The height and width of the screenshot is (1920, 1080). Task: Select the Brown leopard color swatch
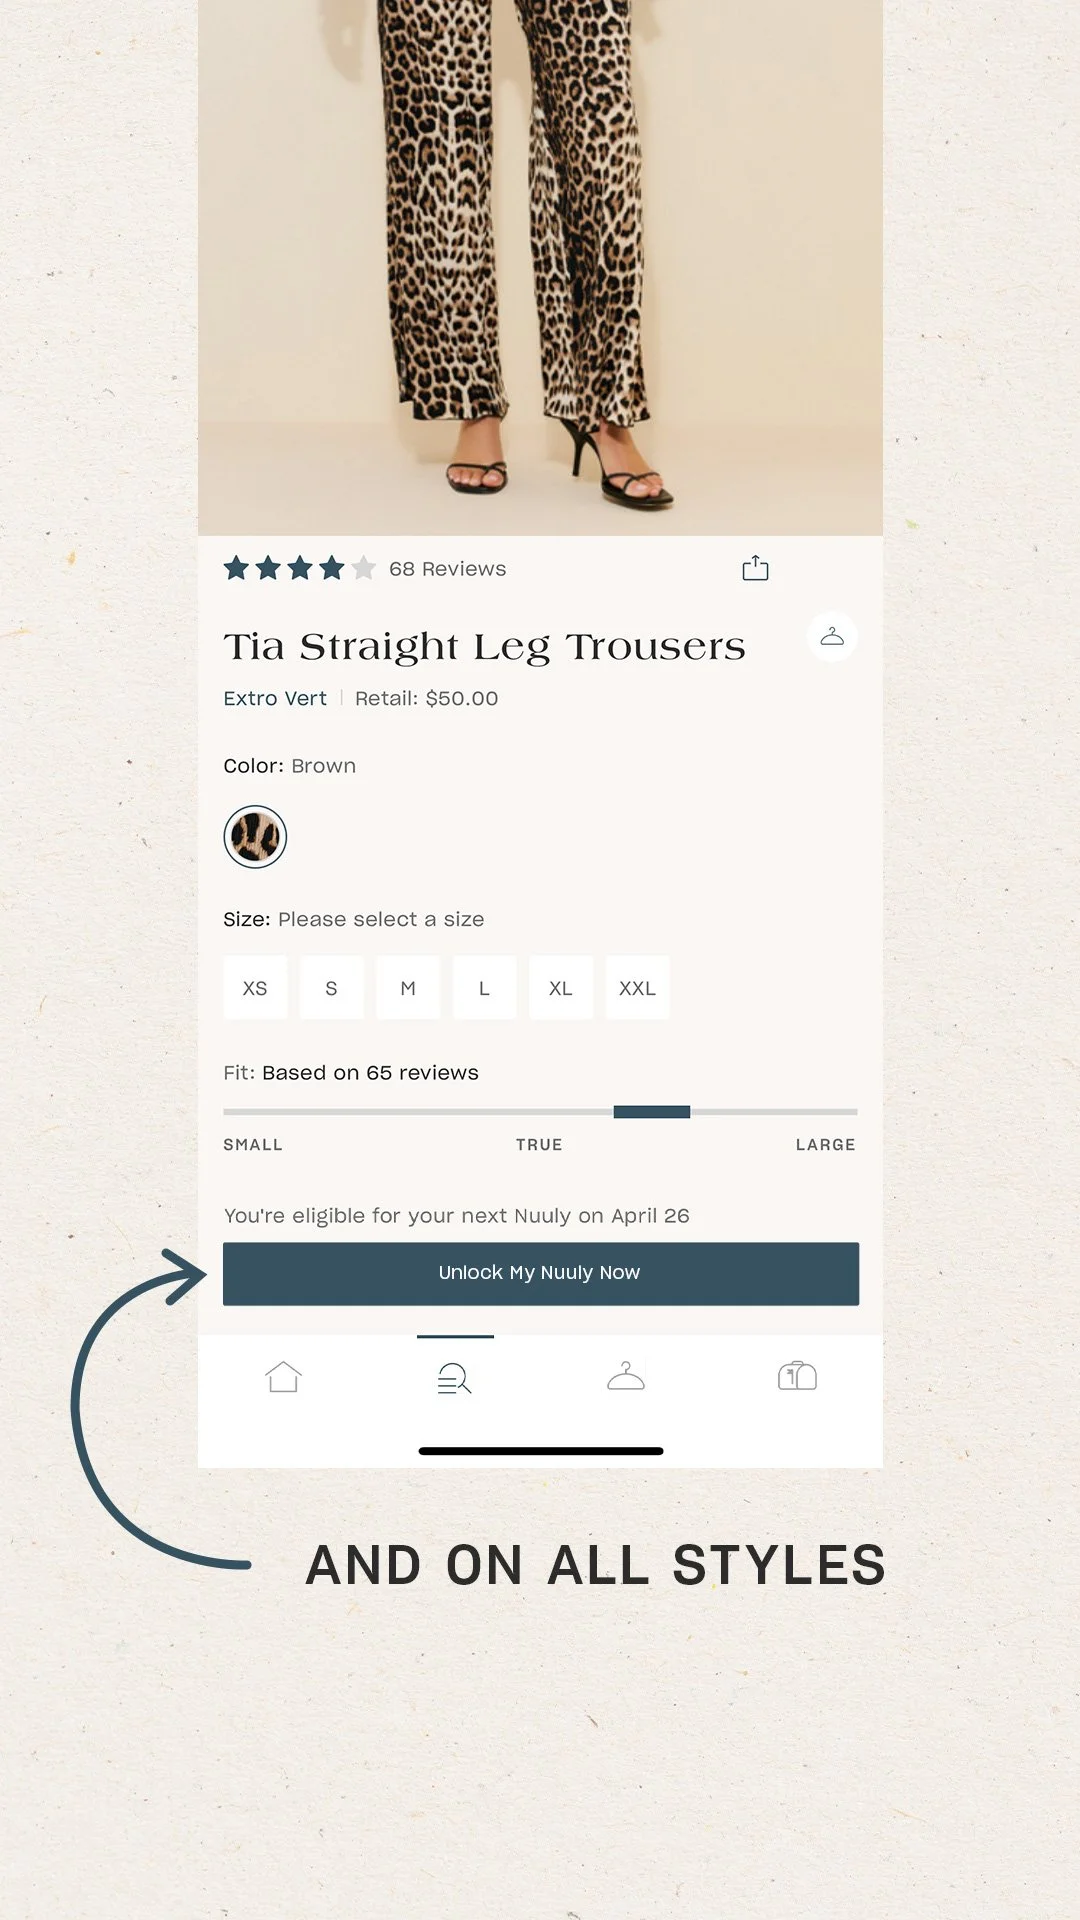coord(255,837)
